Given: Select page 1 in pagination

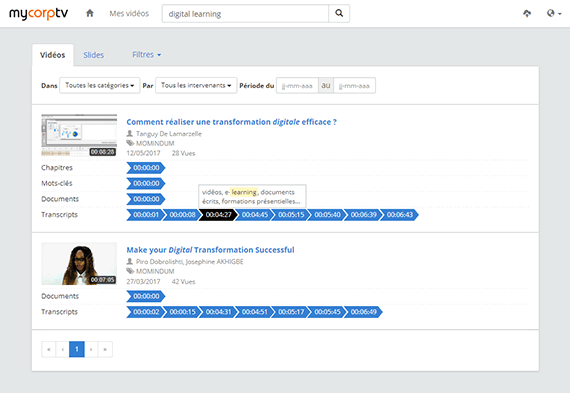Looking at the screenshot, I should (77, 349).
